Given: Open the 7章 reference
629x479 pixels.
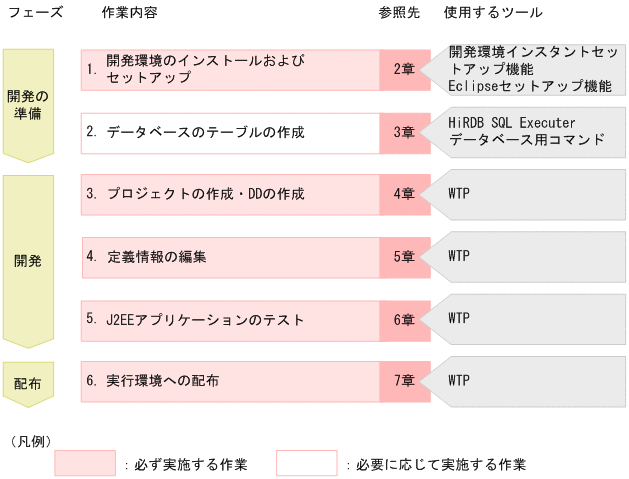Looking at the screenshot, I should (404, 381).
